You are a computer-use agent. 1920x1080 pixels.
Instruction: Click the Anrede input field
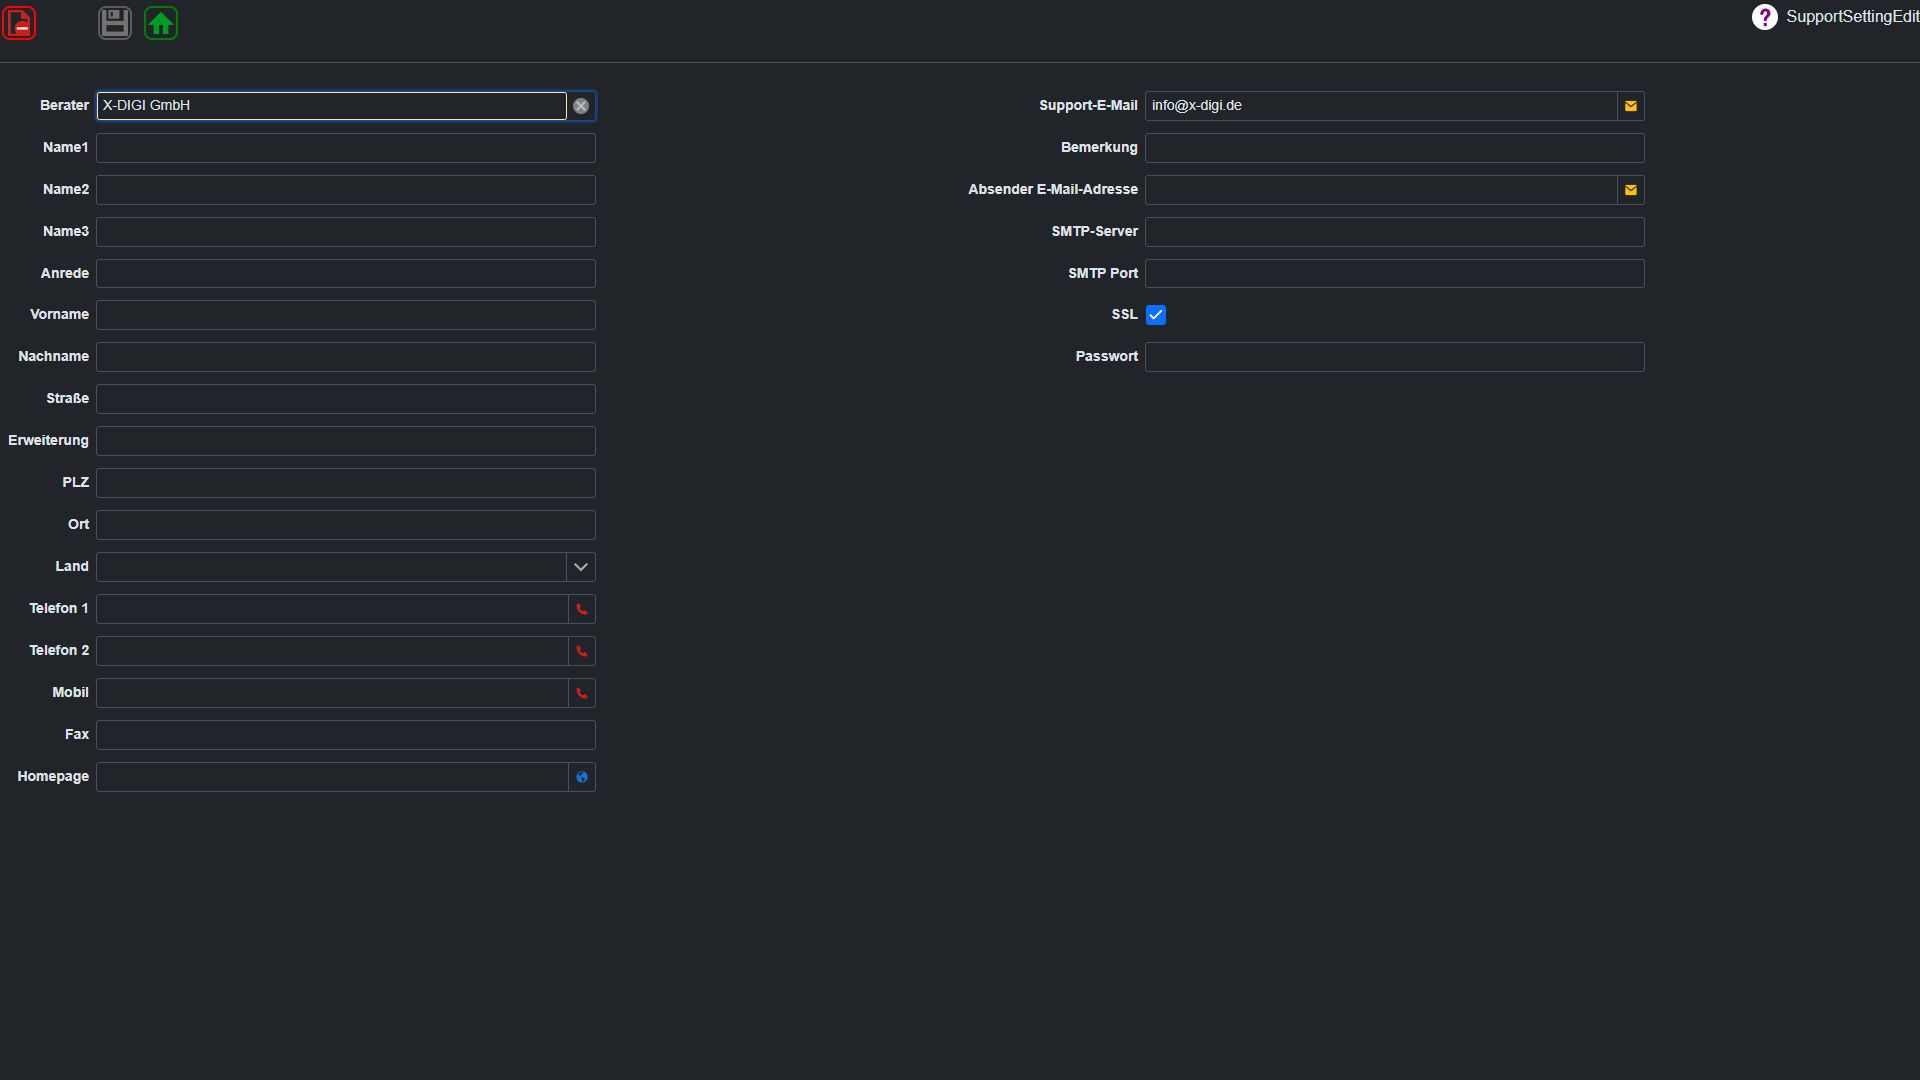[346, 274]
